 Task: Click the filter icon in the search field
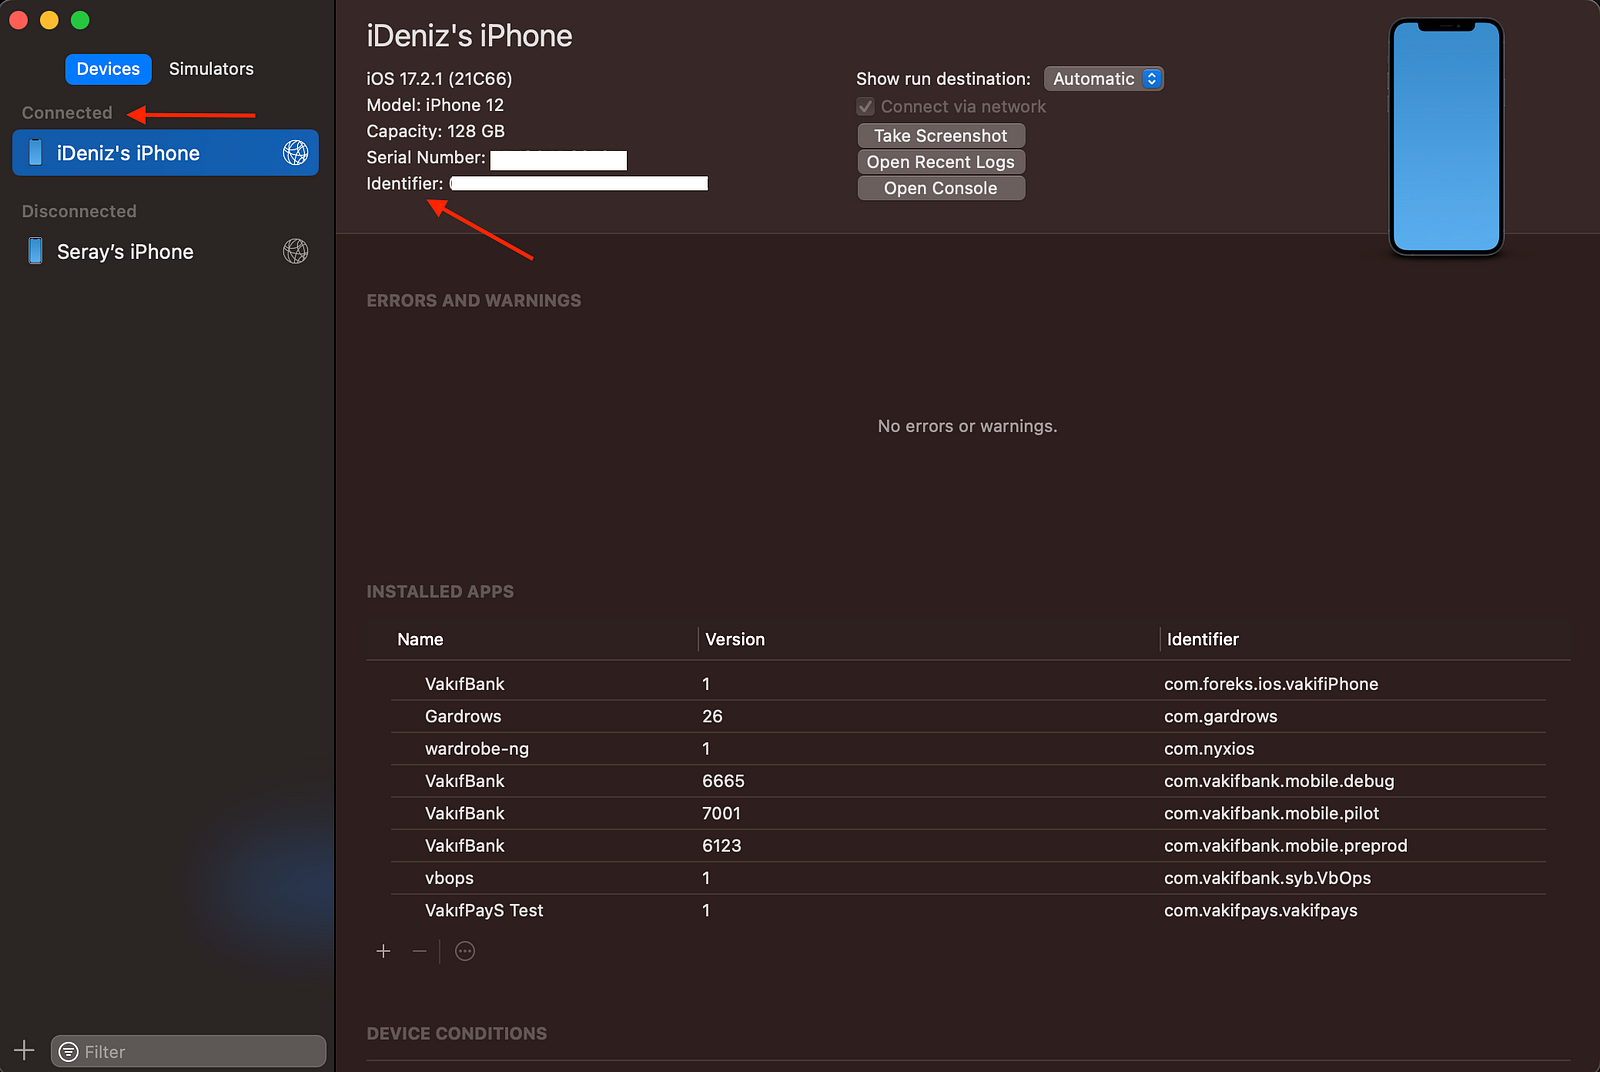[x=69, y=1052]
